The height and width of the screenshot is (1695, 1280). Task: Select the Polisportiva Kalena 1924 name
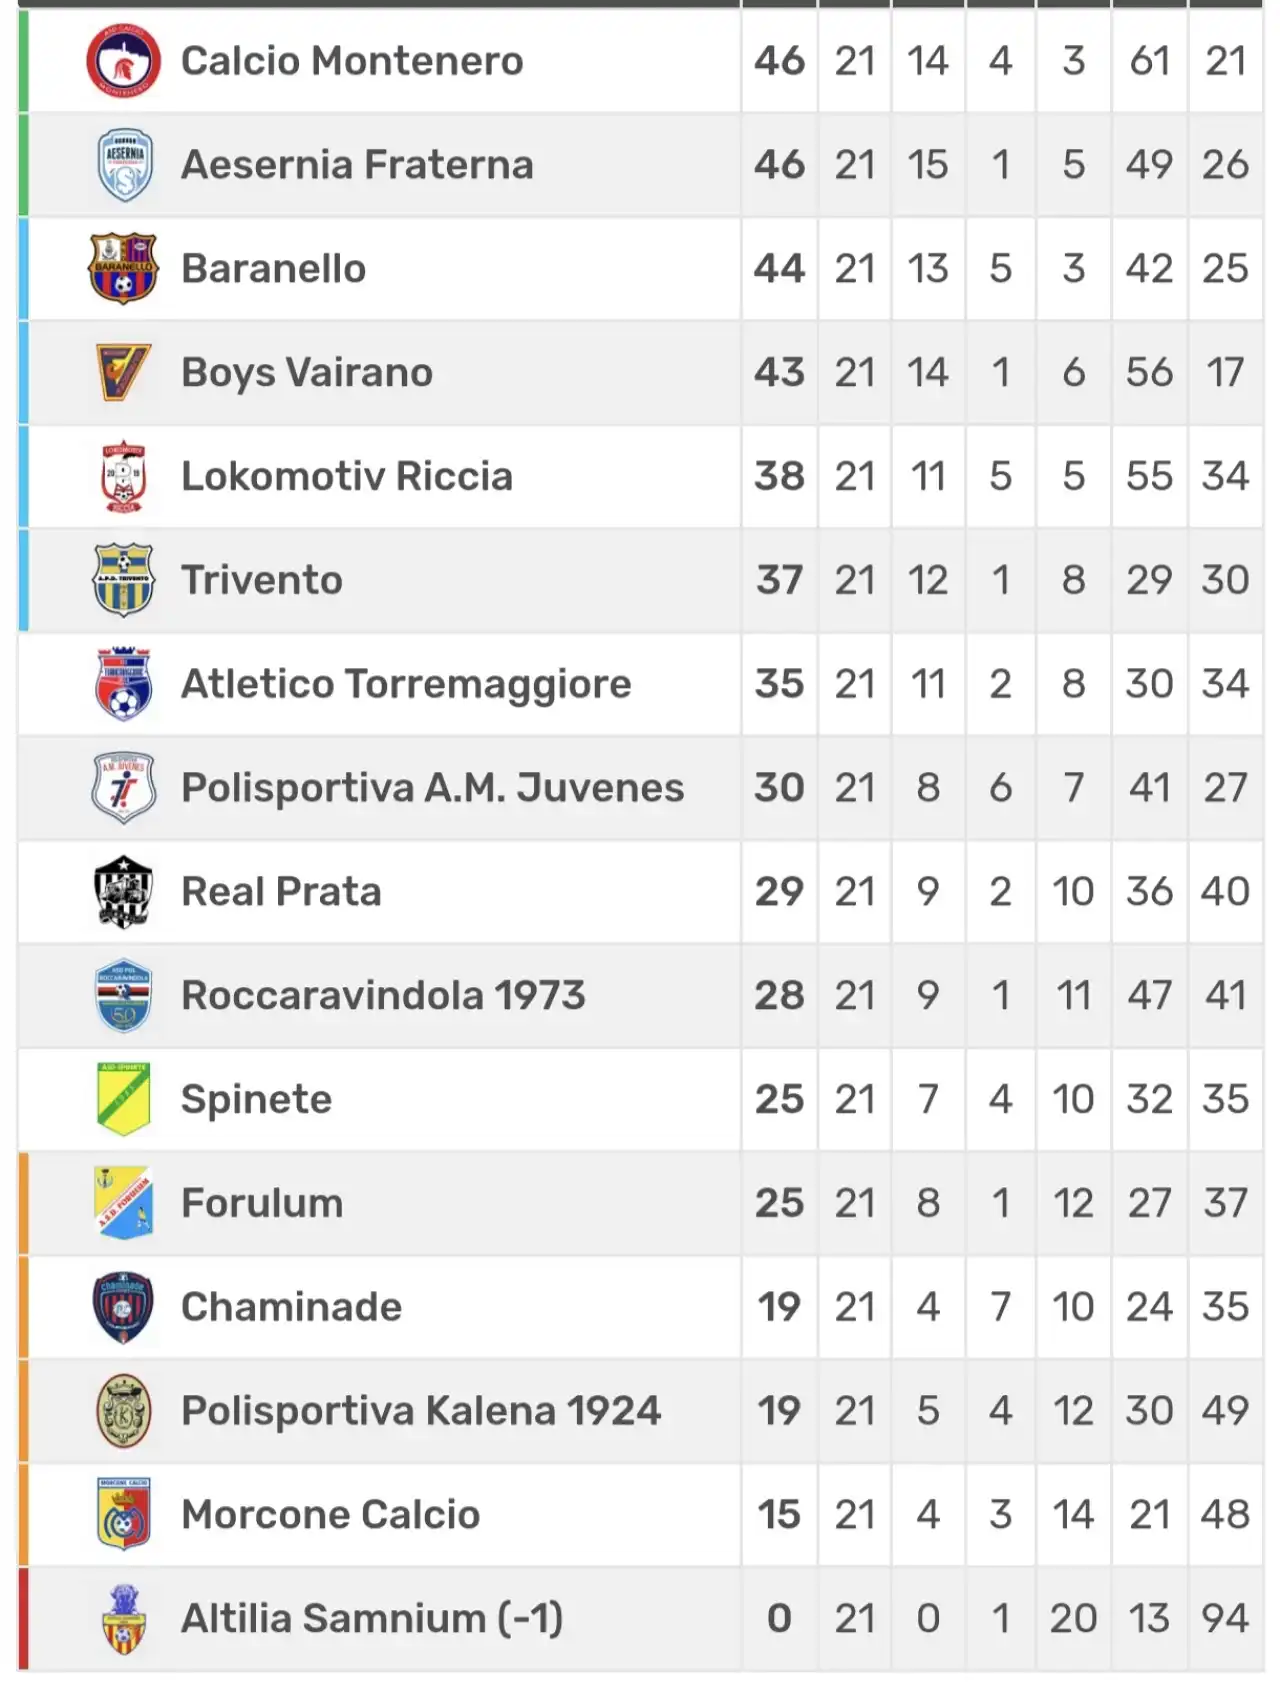click(421, 1411)
